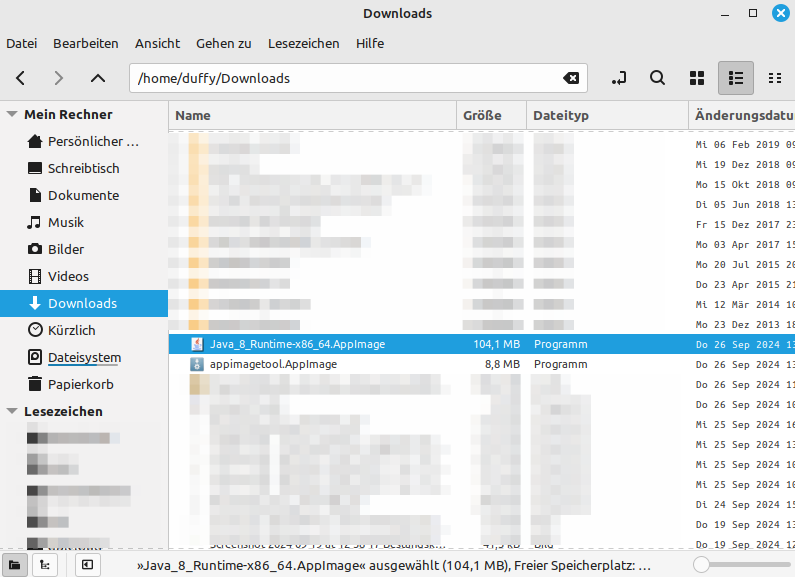Collapse the Mein Rechner section
Image resolution: width=795 pixels, height=577 pixels.
pos(13,115)
